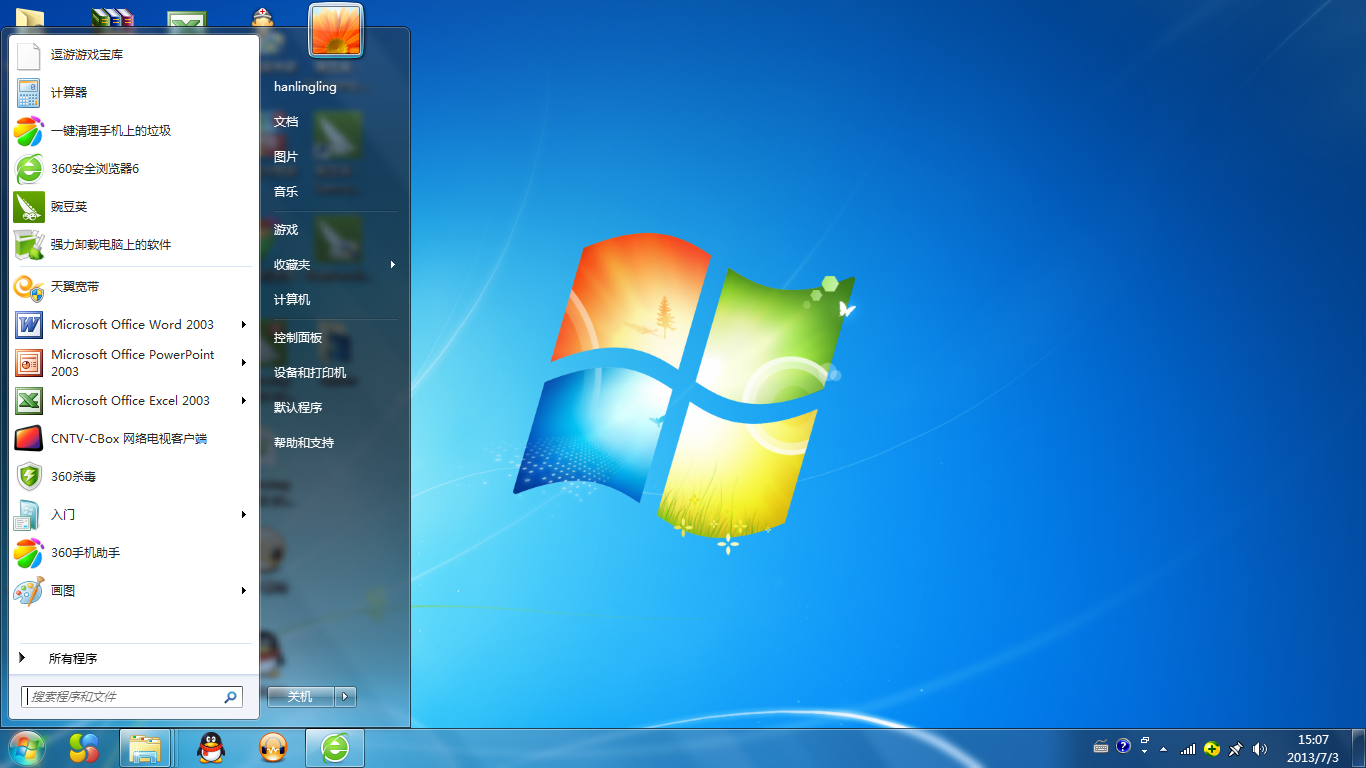The width and height of the screenshot is (1366, 768).
Task: Click the search magnifier in the search box
Action: [x=230, y=697]
